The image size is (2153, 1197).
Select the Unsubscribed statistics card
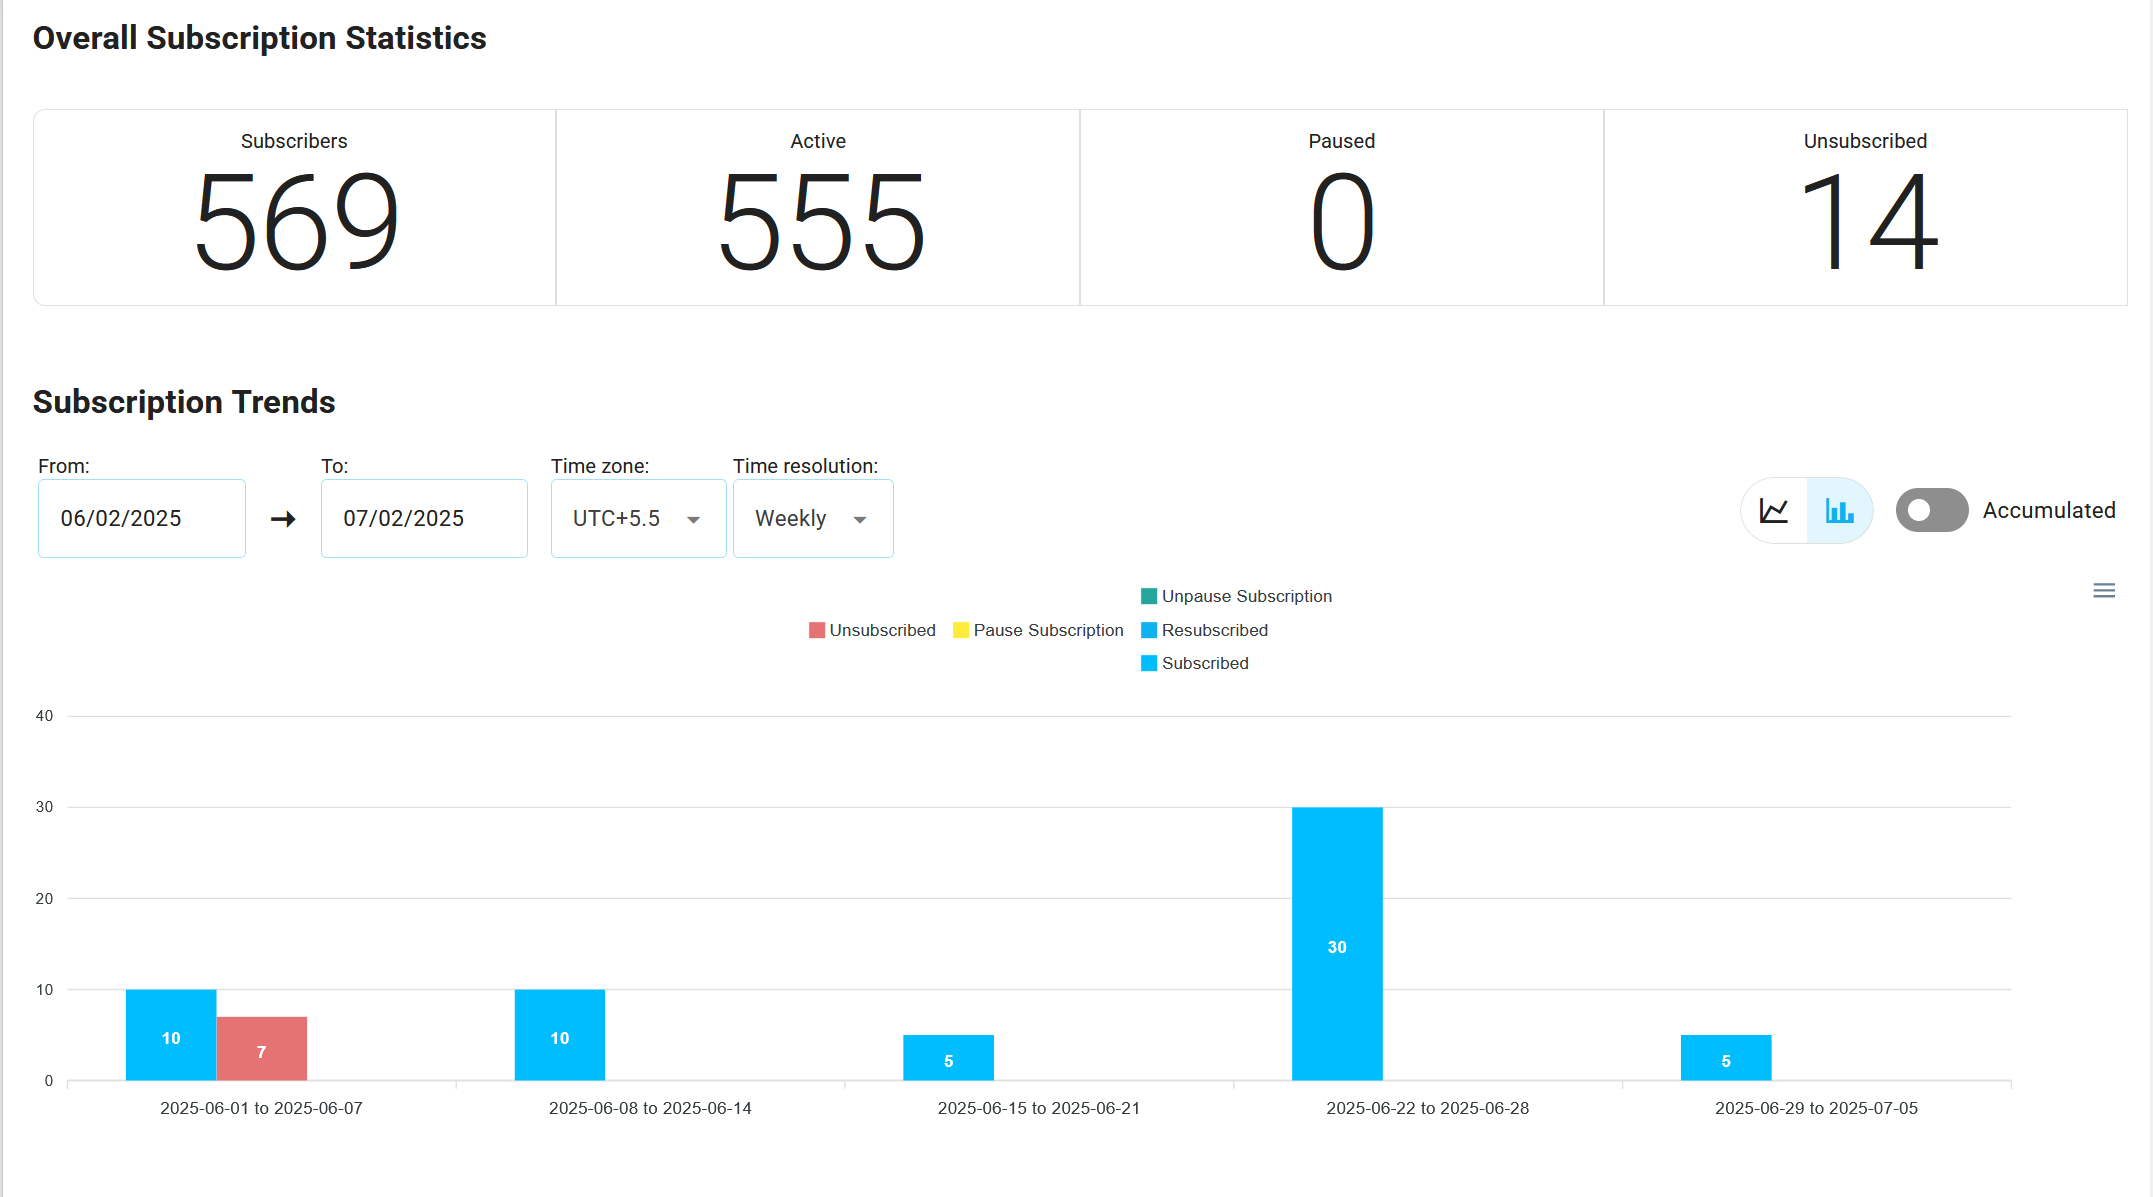click(1865, 207)
